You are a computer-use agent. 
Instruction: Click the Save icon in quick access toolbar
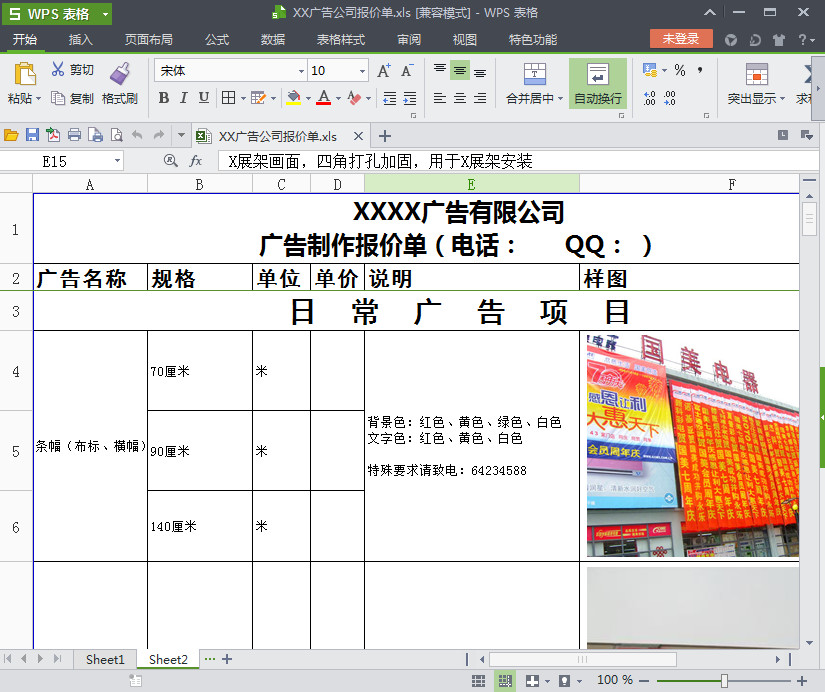click(x=32, y=133)
